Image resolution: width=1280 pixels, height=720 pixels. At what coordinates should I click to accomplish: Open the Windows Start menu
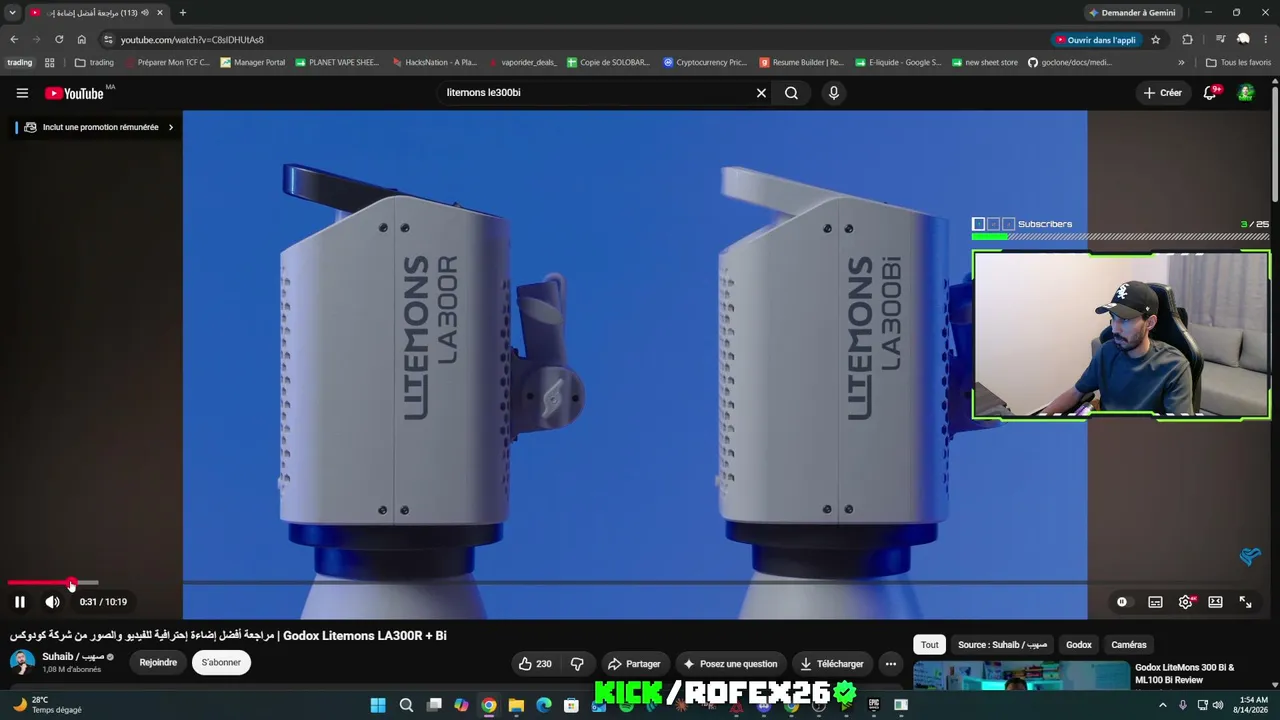pos(378,705)
